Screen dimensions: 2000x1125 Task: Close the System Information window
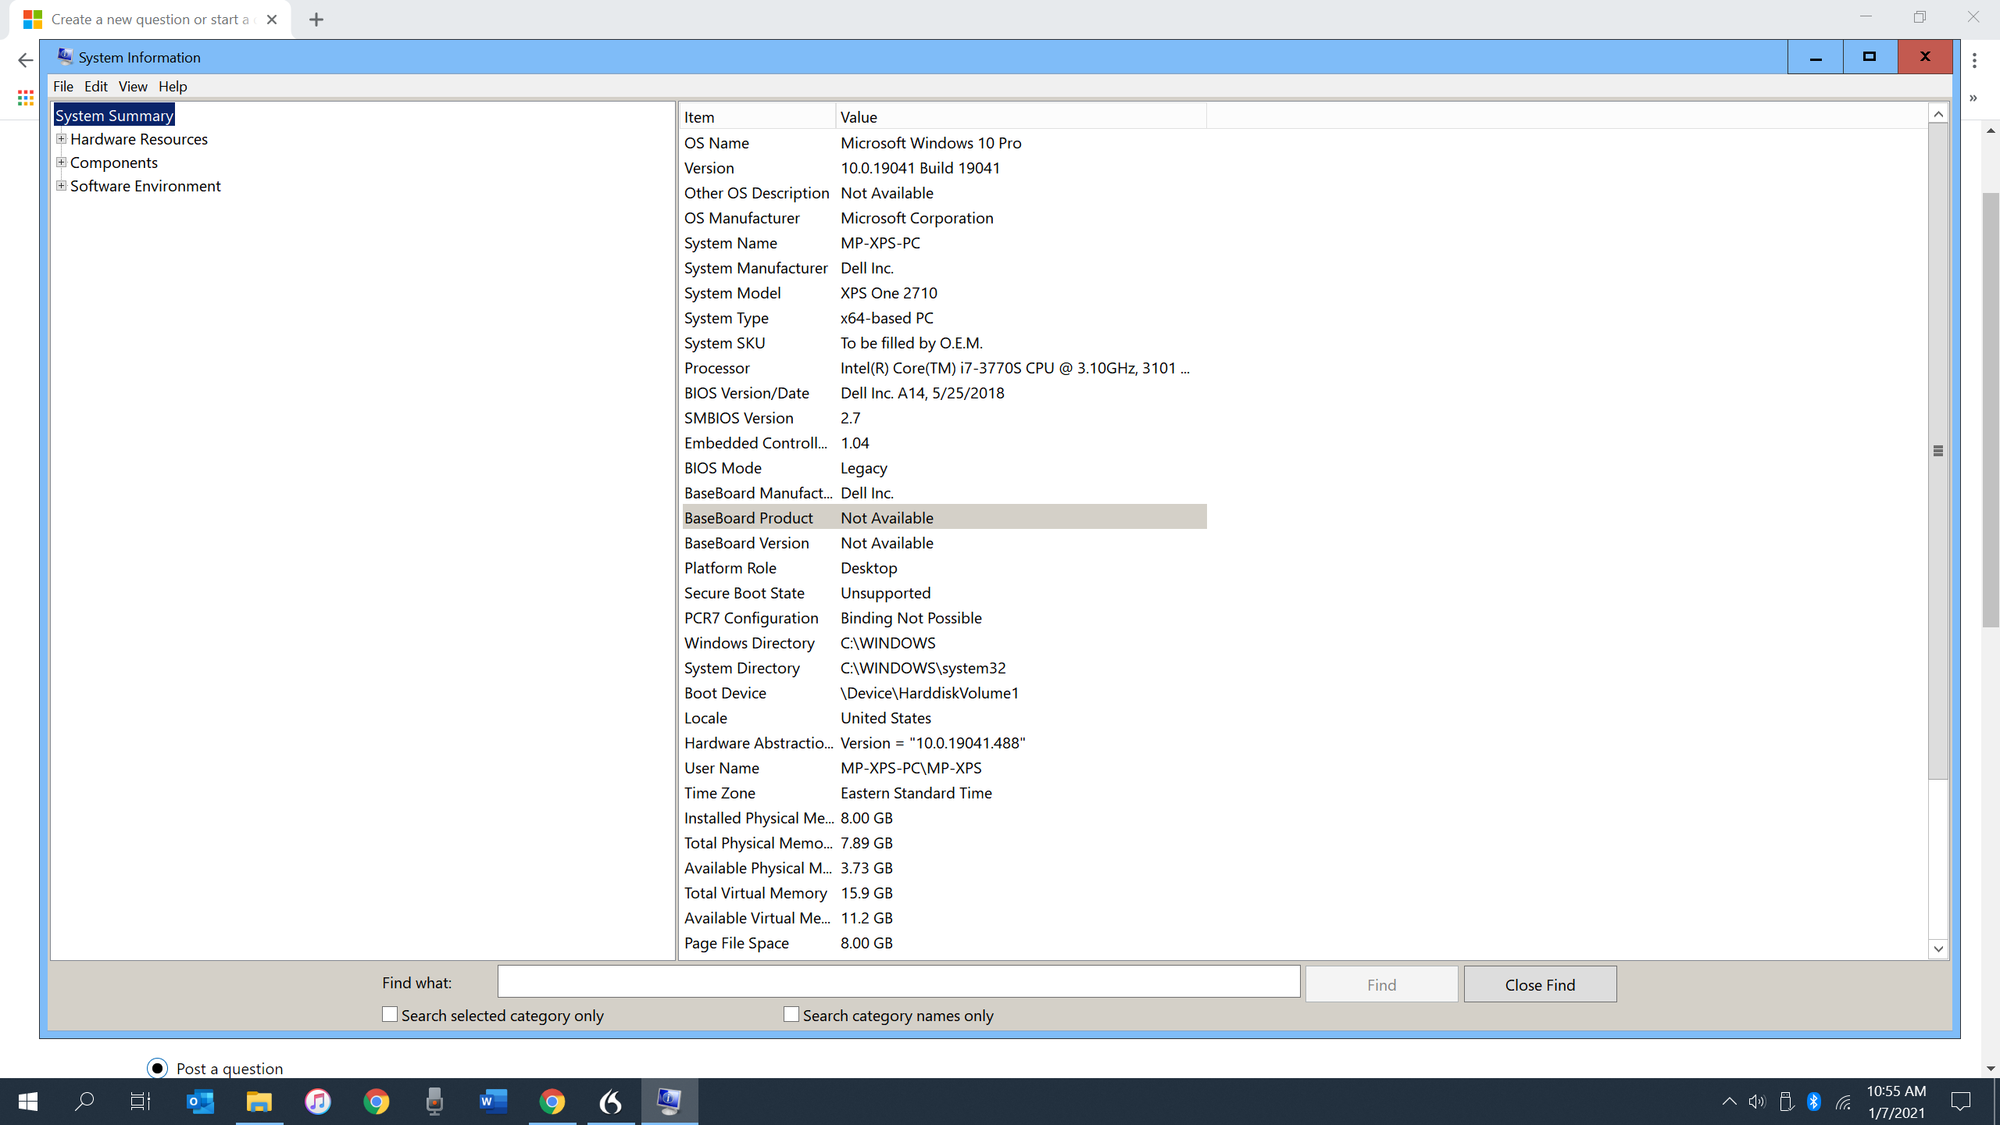click(1925, 57)
